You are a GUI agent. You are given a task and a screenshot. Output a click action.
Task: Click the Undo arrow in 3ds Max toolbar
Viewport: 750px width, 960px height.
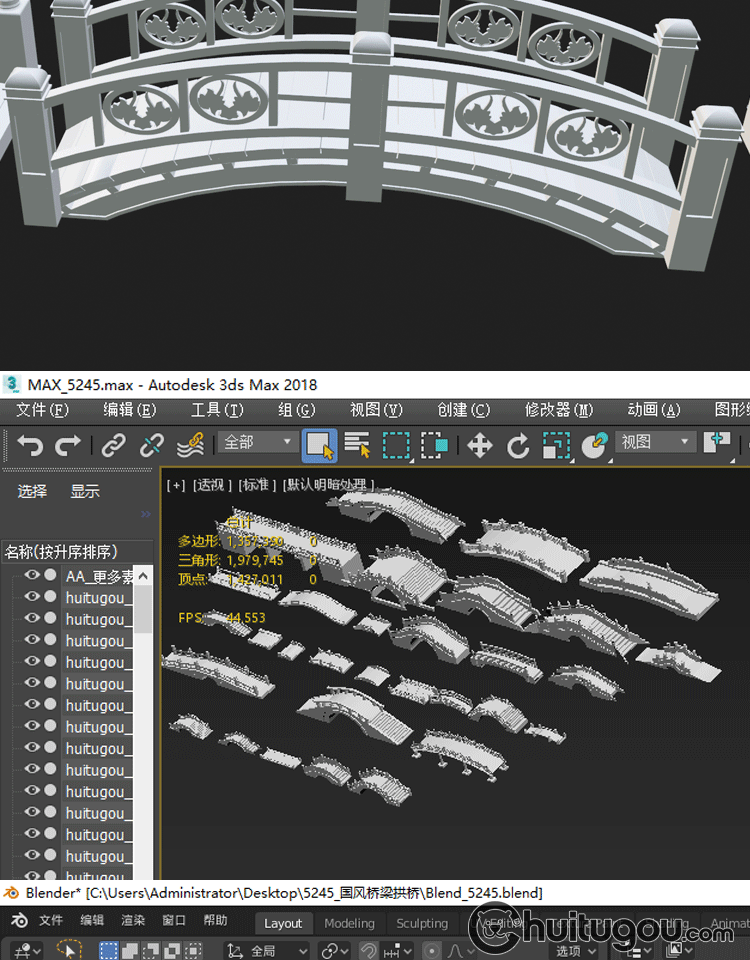coord(30,445)
